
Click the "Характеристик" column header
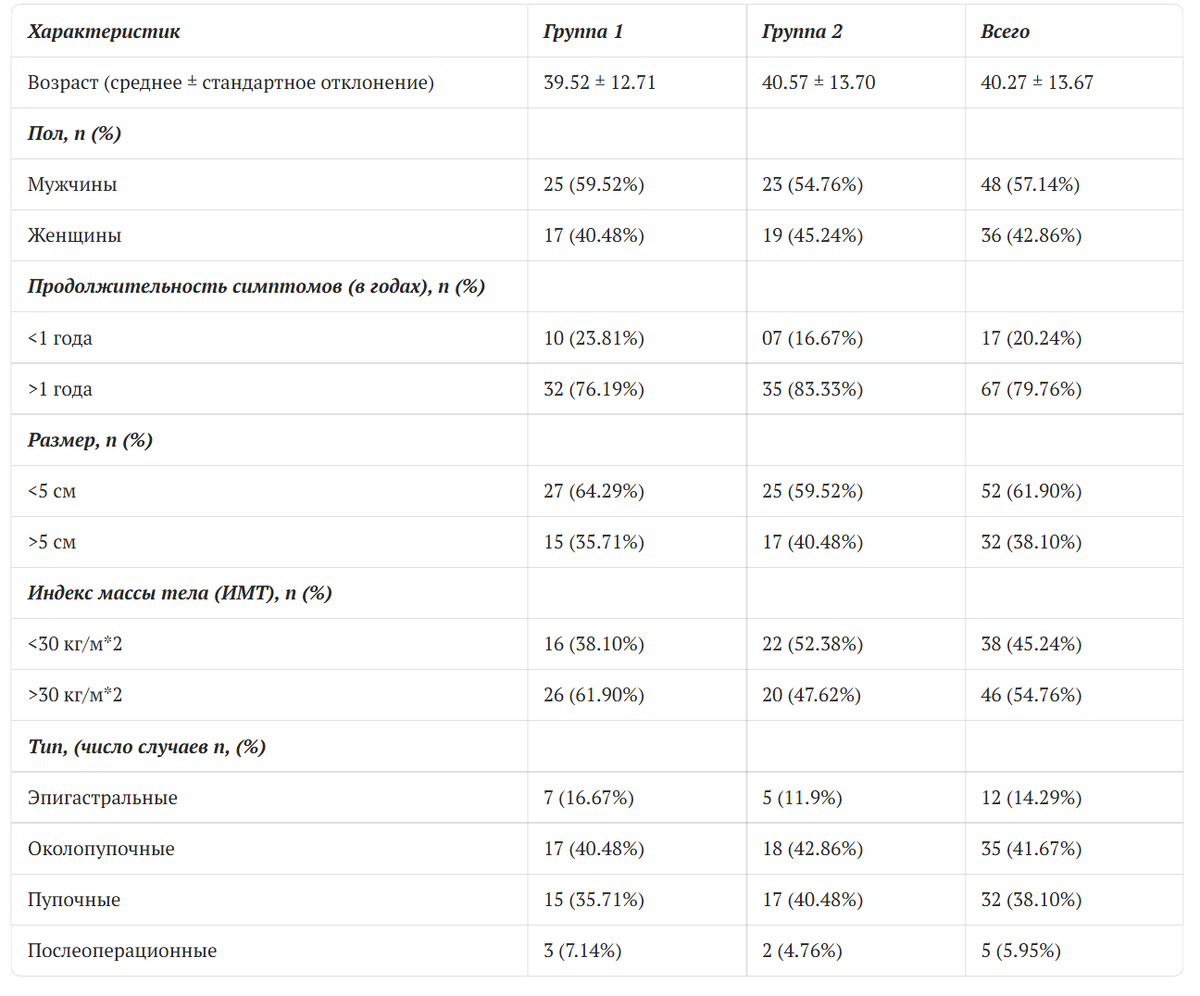pos(104,32)
